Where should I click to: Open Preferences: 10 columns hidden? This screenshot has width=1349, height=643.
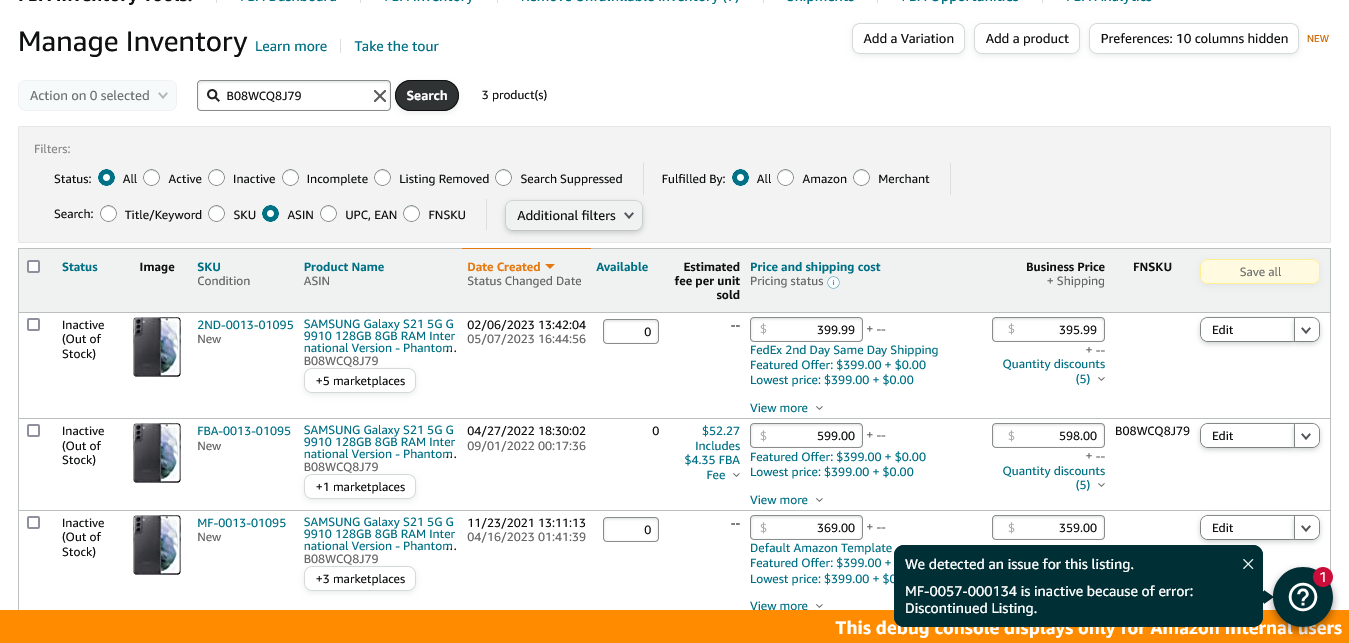pyautogui.click(x=1194, y=39)
